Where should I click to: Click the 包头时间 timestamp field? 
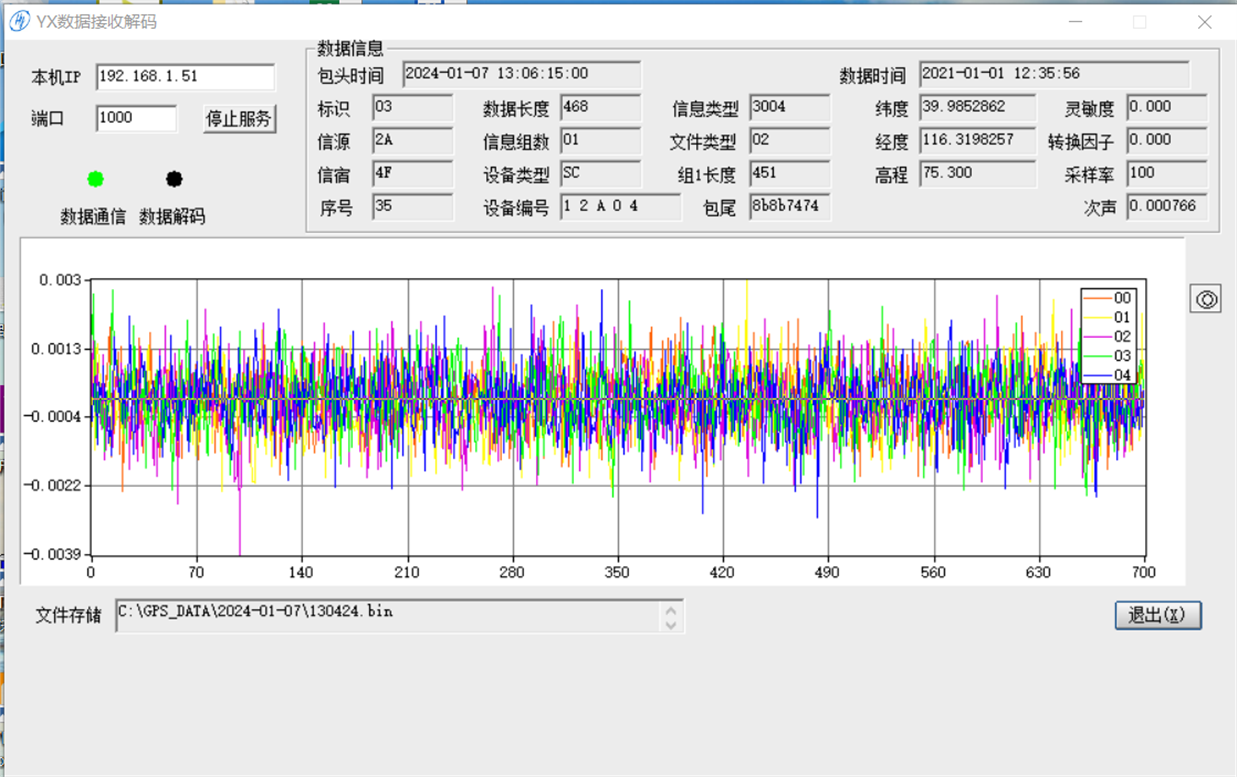pos(521,74)
